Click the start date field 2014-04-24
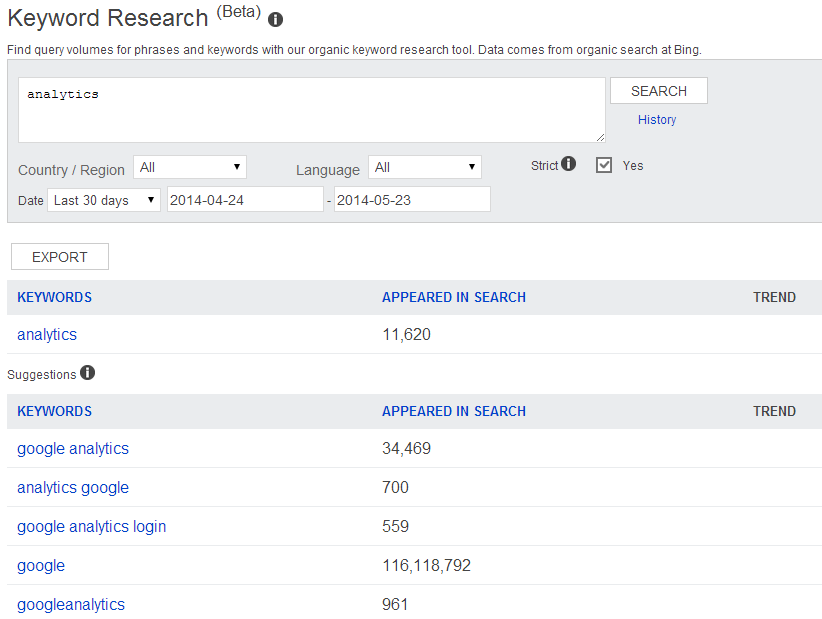 coord(245,200)
